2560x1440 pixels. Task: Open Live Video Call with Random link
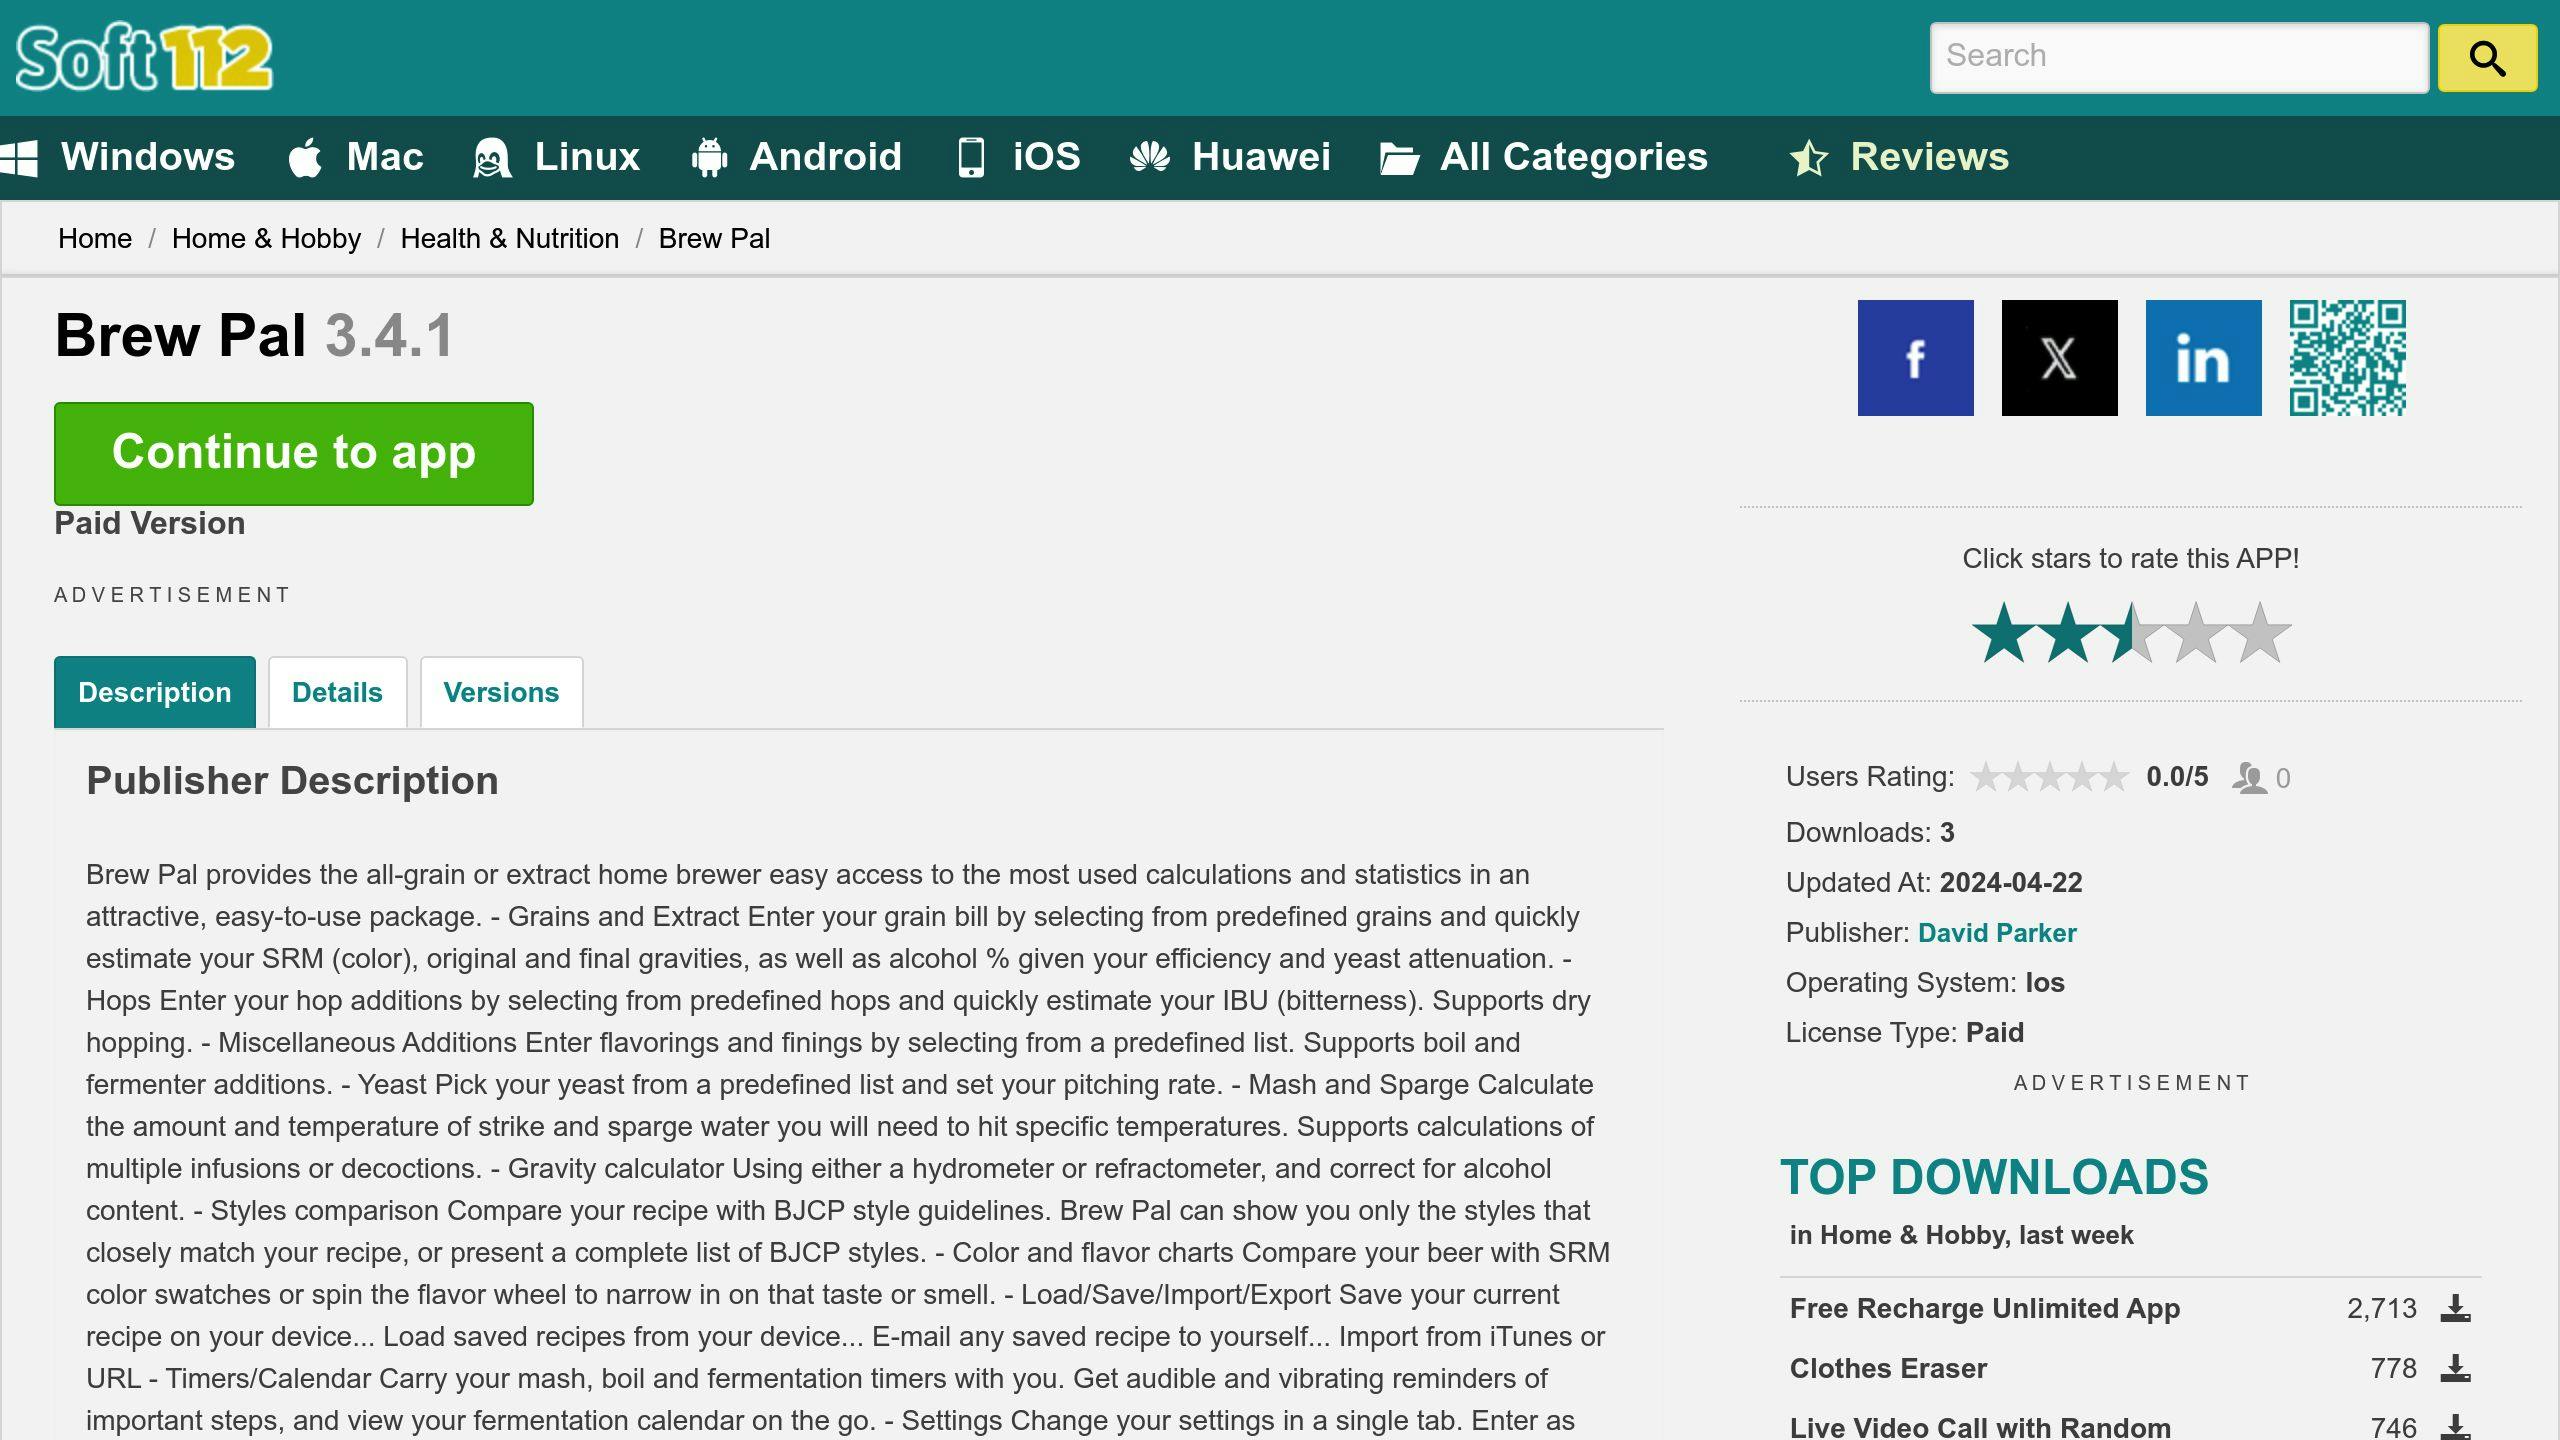point(1980,1427)
